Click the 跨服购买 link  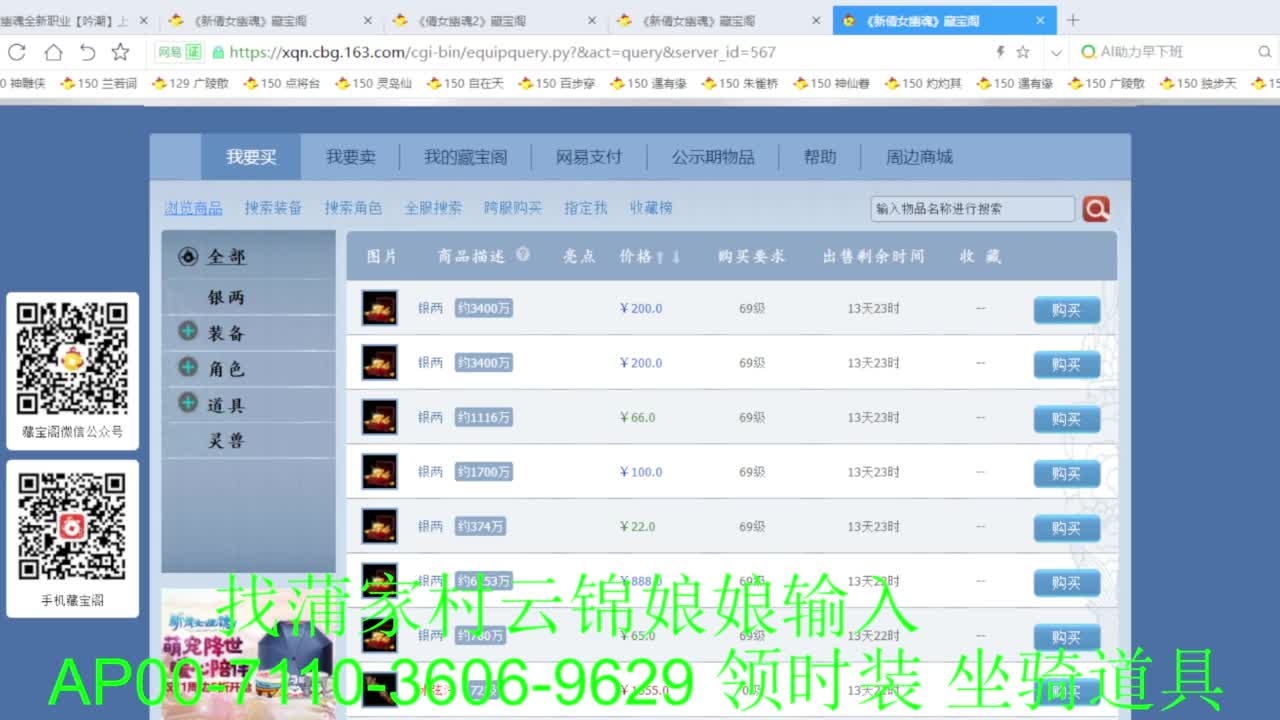(x=513, y=208)
